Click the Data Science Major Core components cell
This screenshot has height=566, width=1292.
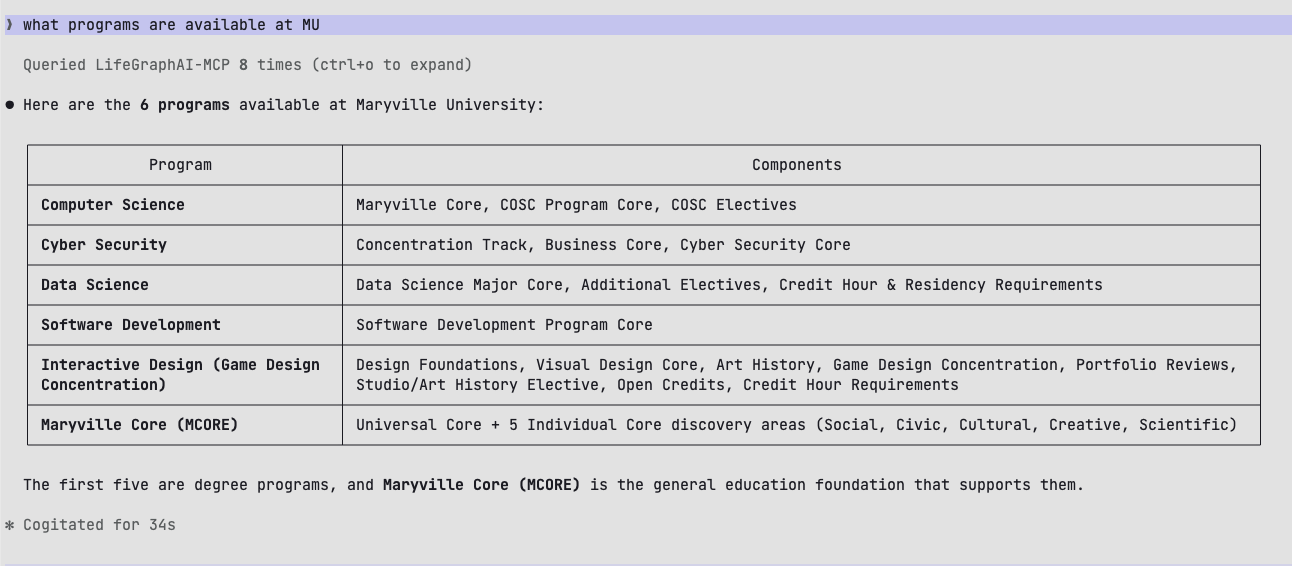[729, 285]
